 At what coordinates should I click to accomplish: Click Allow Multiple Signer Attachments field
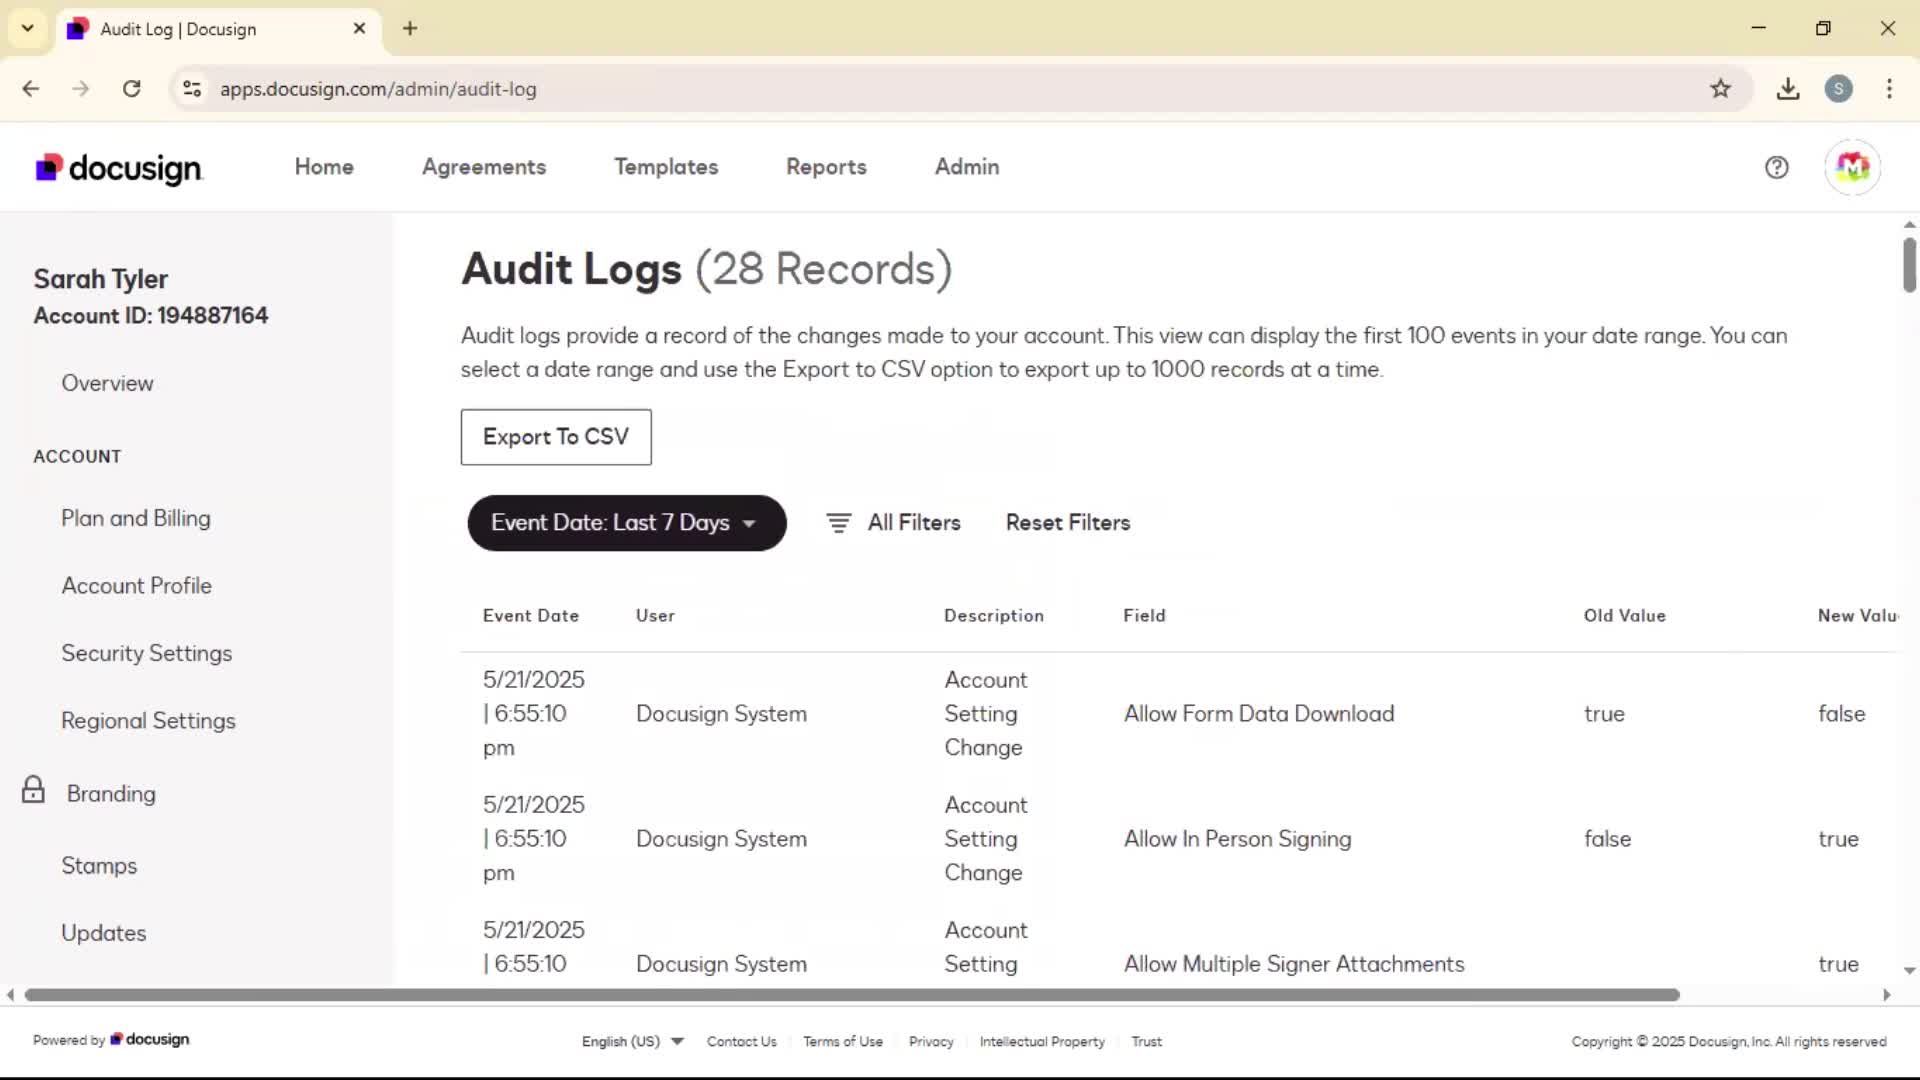click(1294, 964)
